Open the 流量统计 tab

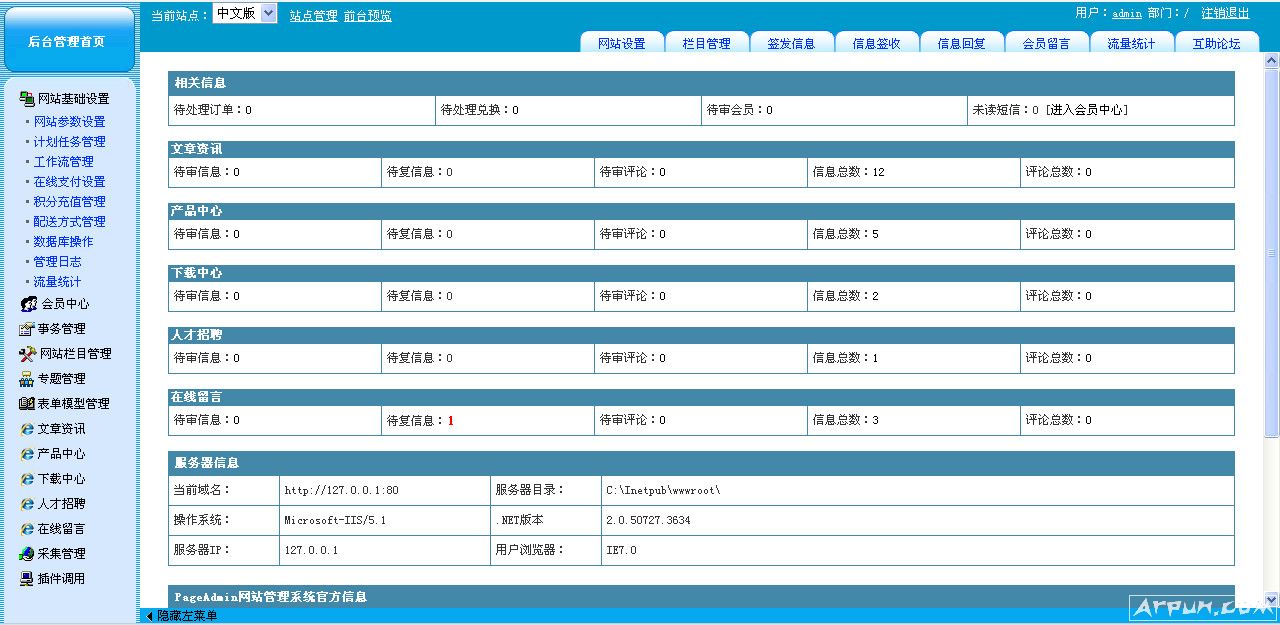tap(1131, 43)
